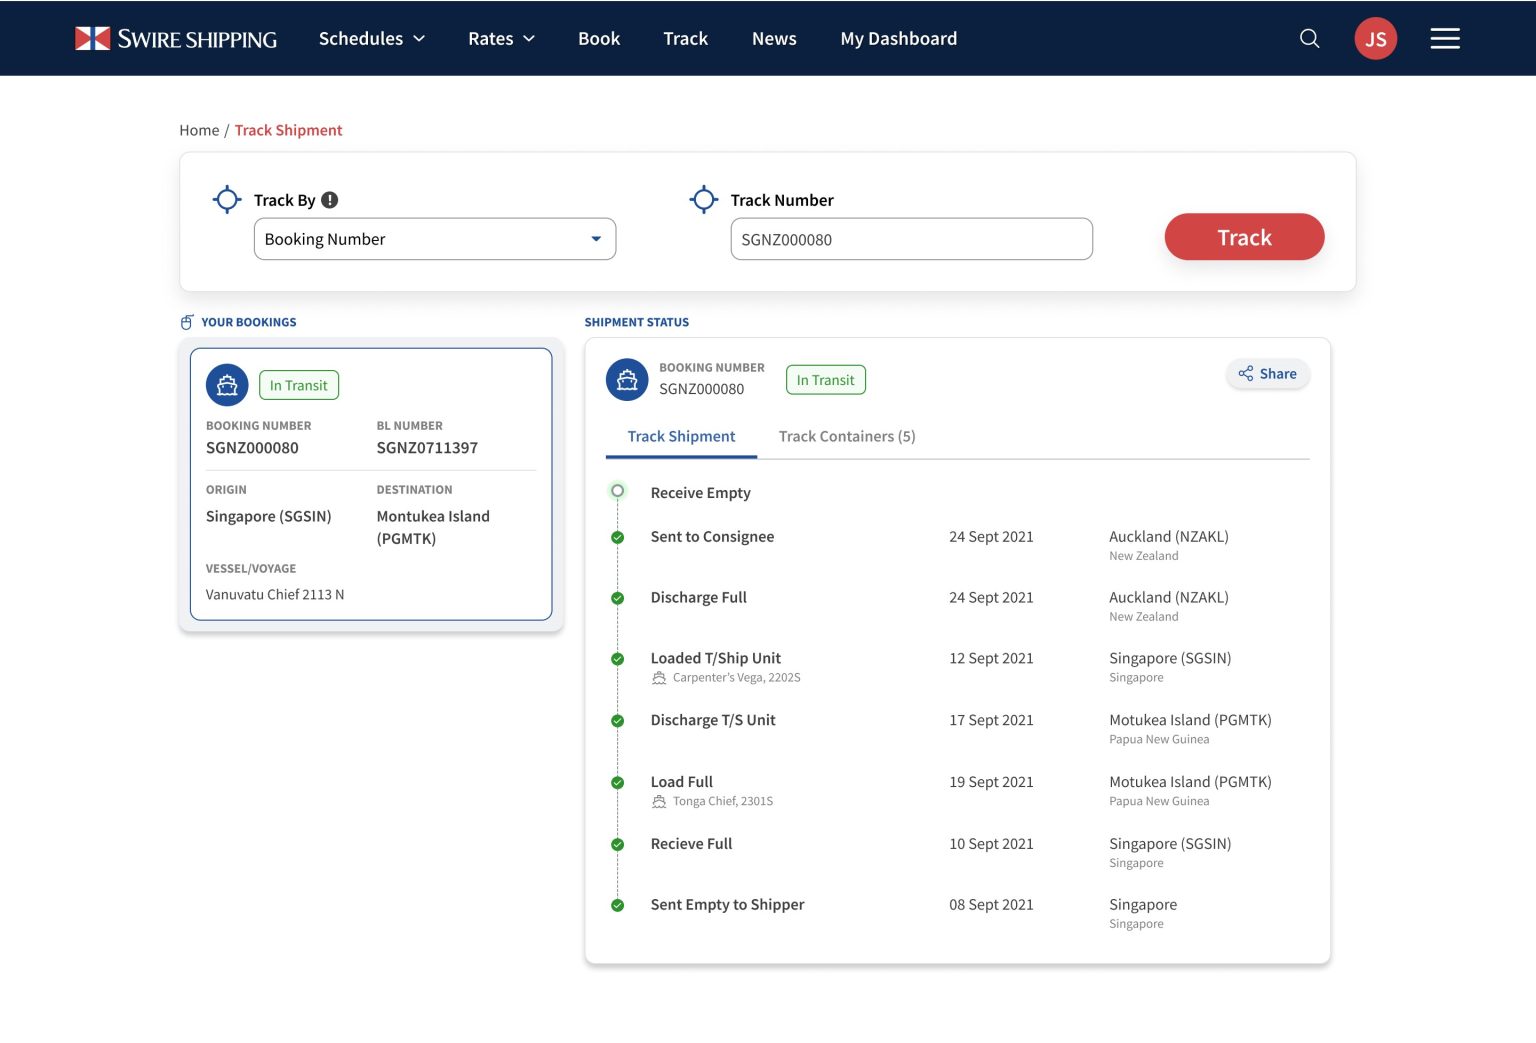Click the vessel icon beside Carpenter's Vega
This screenshot has width=1536, height=1043.
659,678
